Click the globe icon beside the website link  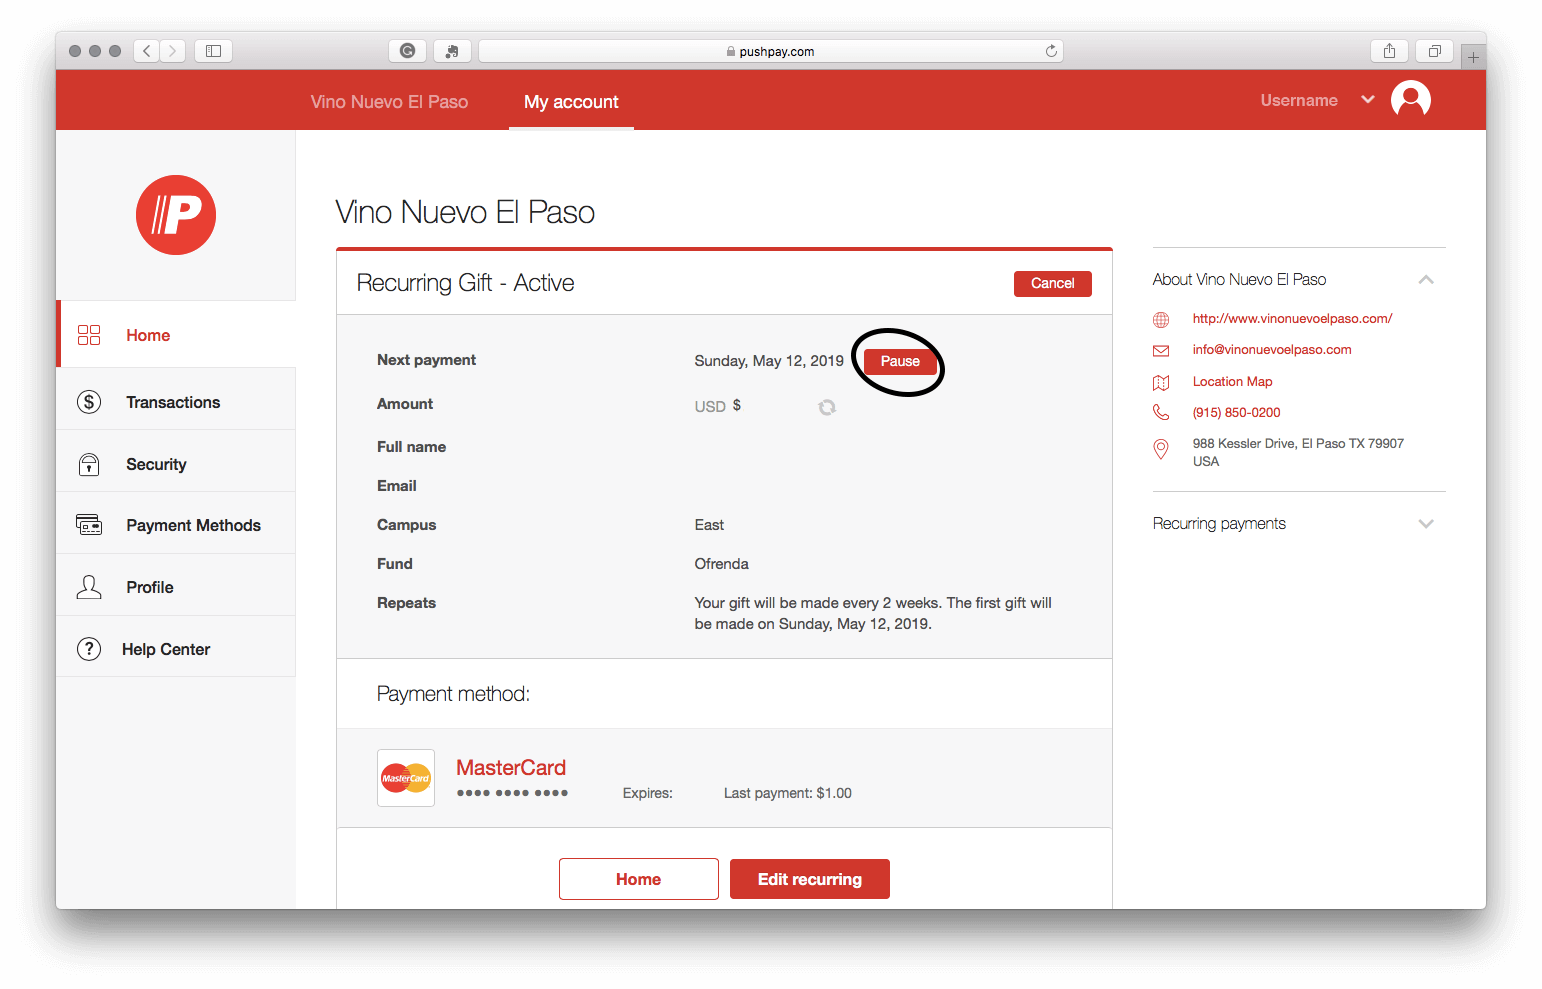click(x=1161, y=320)
